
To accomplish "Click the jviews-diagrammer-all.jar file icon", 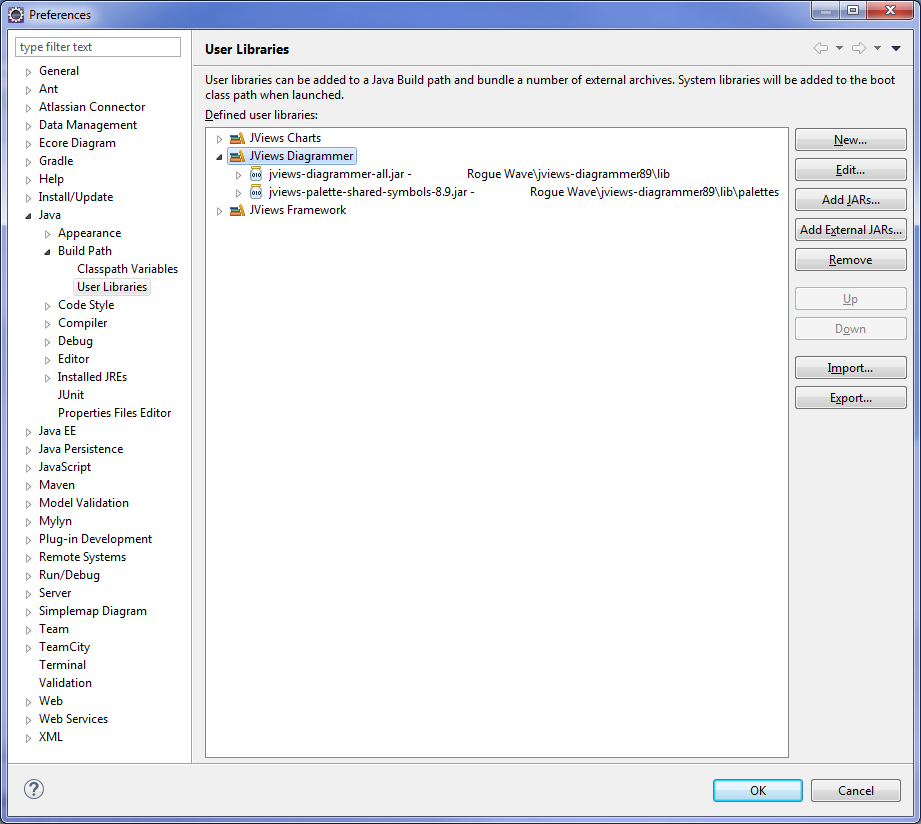I will (256, 174).
